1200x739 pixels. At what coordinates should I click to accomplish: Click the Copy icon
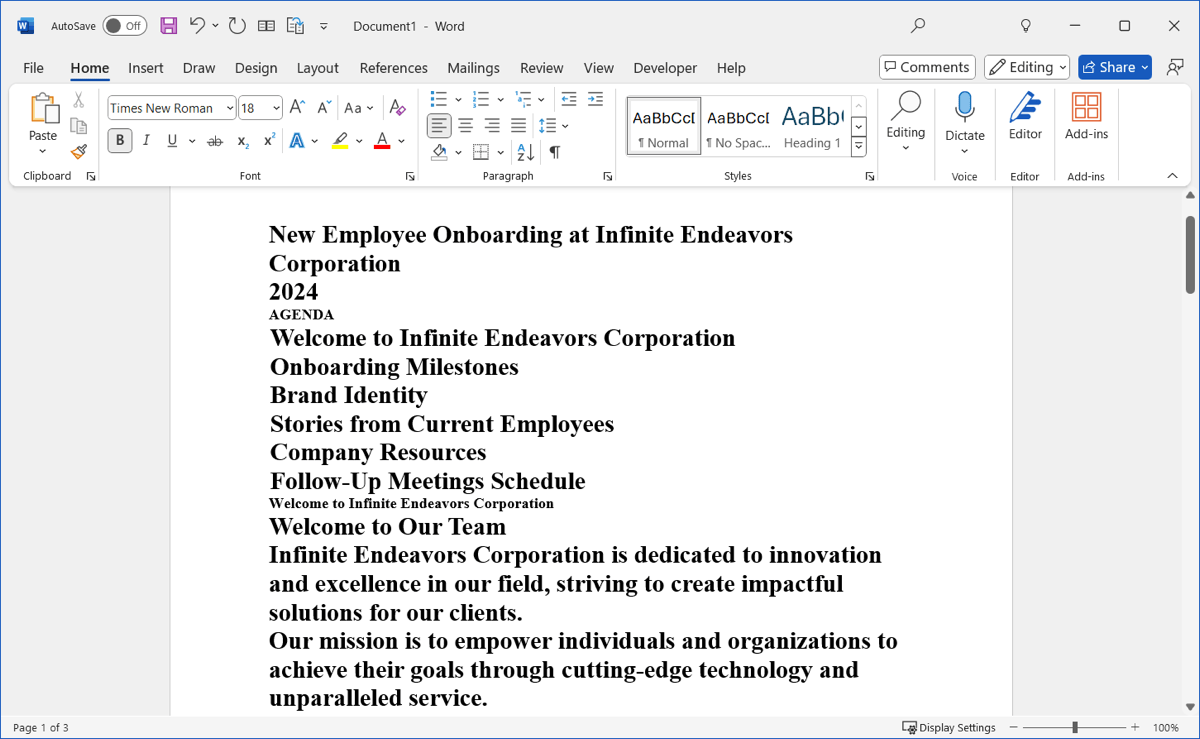79,126
